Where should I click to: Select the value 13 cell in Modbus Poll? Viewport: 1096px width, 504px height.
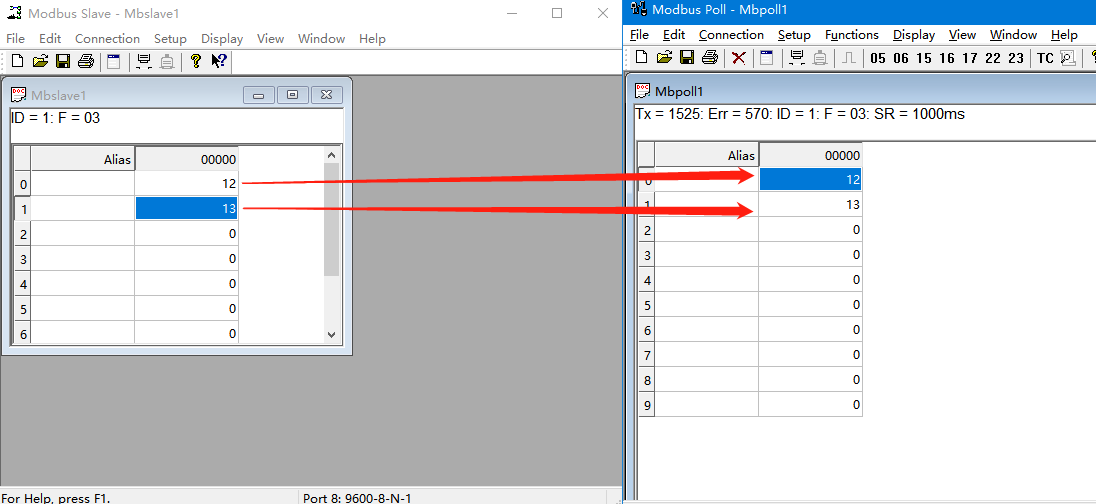(810, 205)
